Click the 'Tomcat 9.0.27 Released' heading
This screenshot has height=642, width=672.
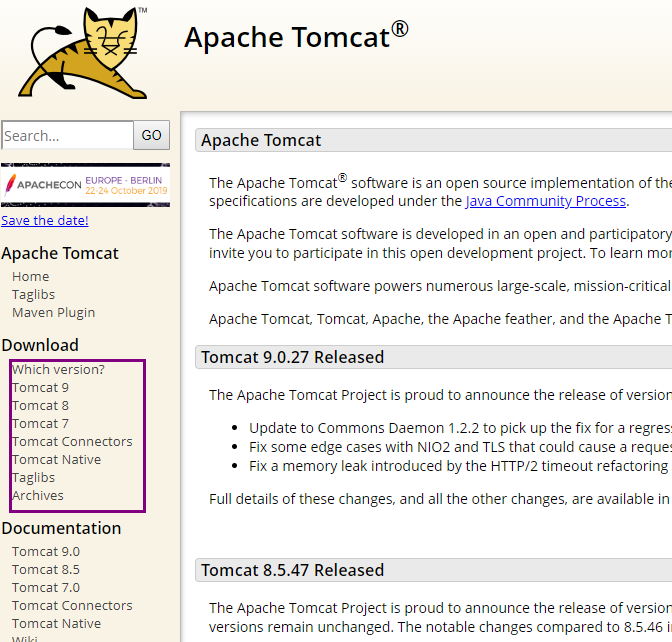[293, 357]
